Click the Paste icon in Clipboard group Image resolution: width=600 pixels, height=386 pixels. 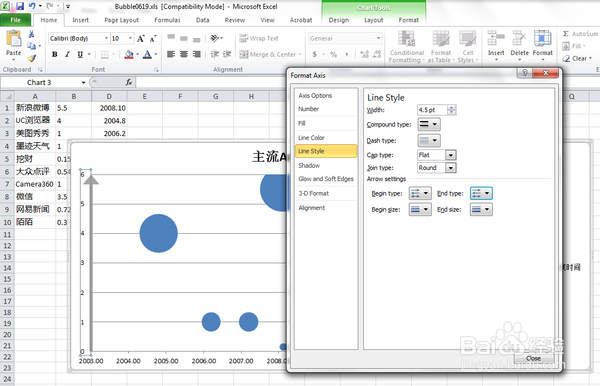tap(14, 39)
